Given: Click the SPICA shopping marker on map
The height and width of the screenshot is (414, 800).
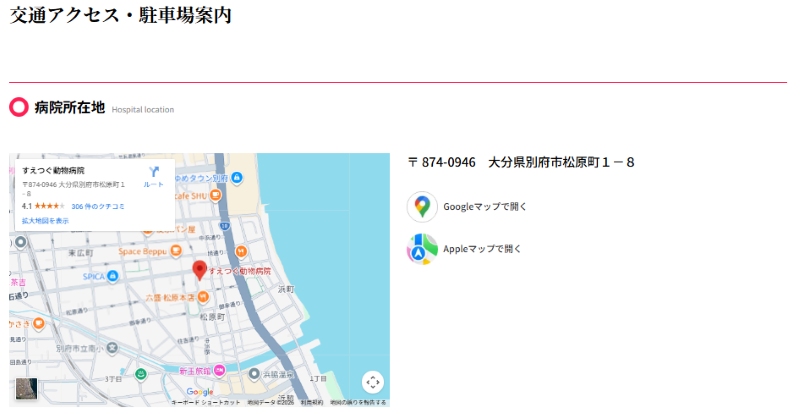Looking at the screenshot, I should (113, 275).
